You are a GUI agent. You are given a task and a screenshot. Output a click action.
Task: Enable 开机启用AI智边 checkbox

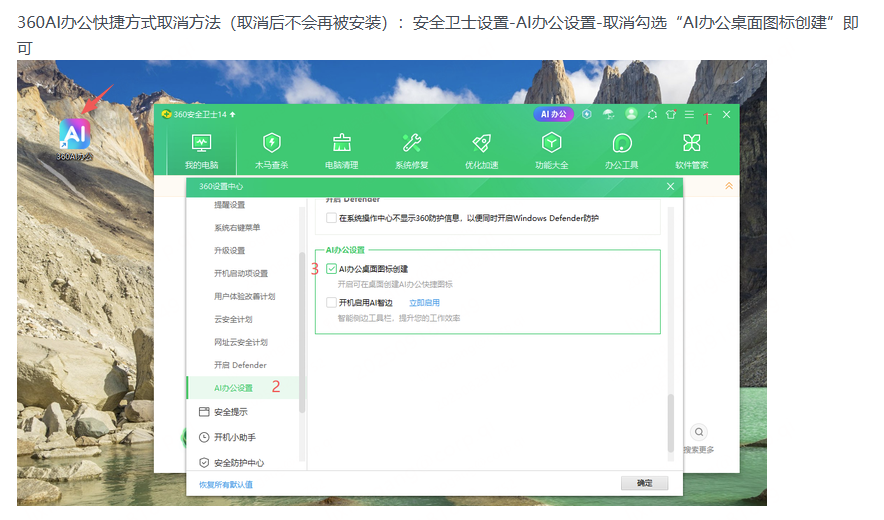pyautogui.click(x=331, y=302)
